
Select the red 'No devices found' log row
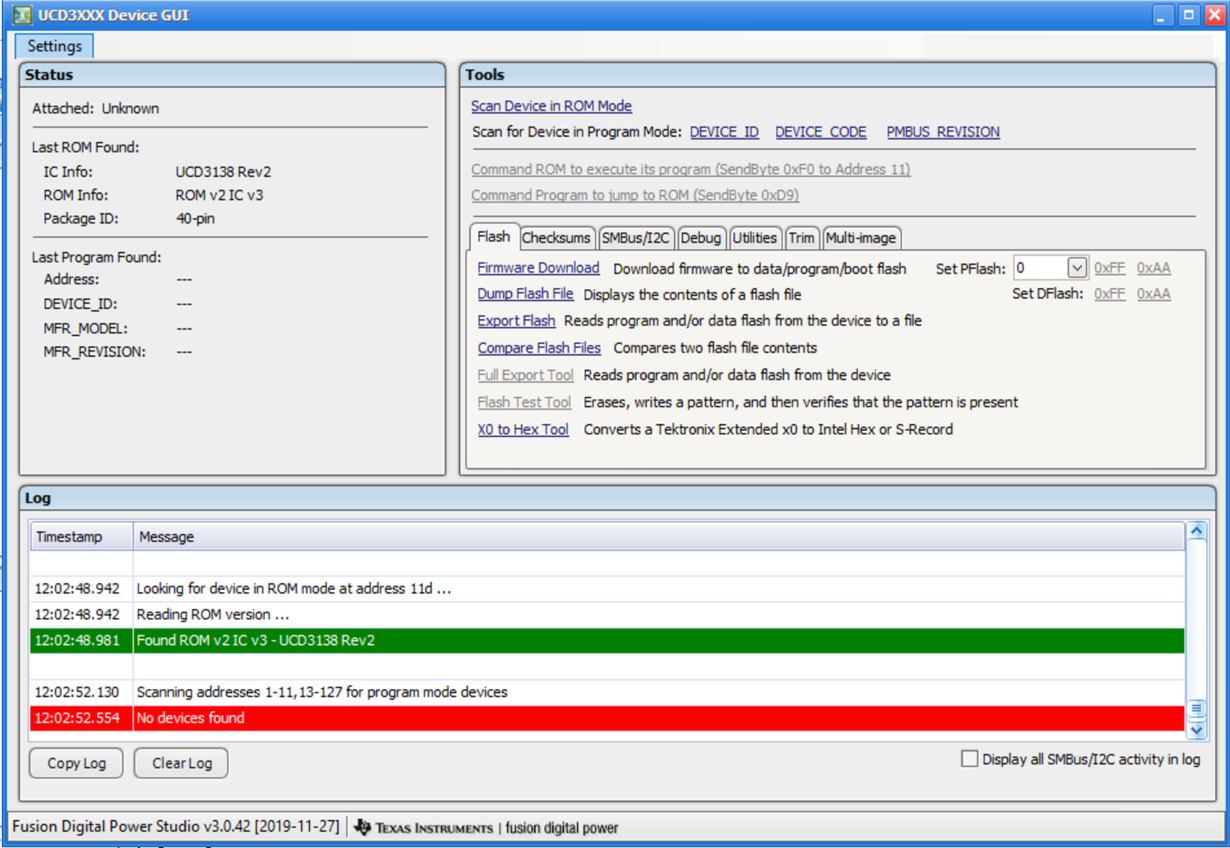click(x=607, y=718)
